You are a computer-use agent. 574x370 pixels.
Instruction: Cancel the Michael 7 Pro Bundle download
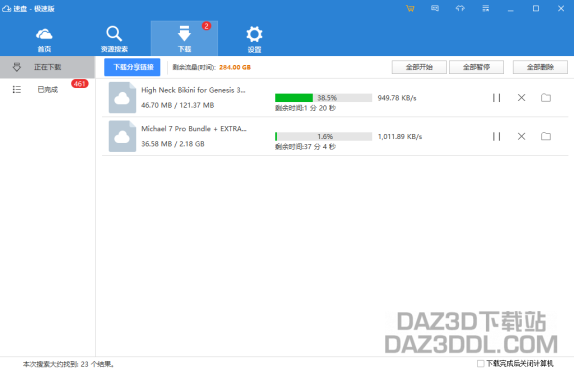point(521,137)
